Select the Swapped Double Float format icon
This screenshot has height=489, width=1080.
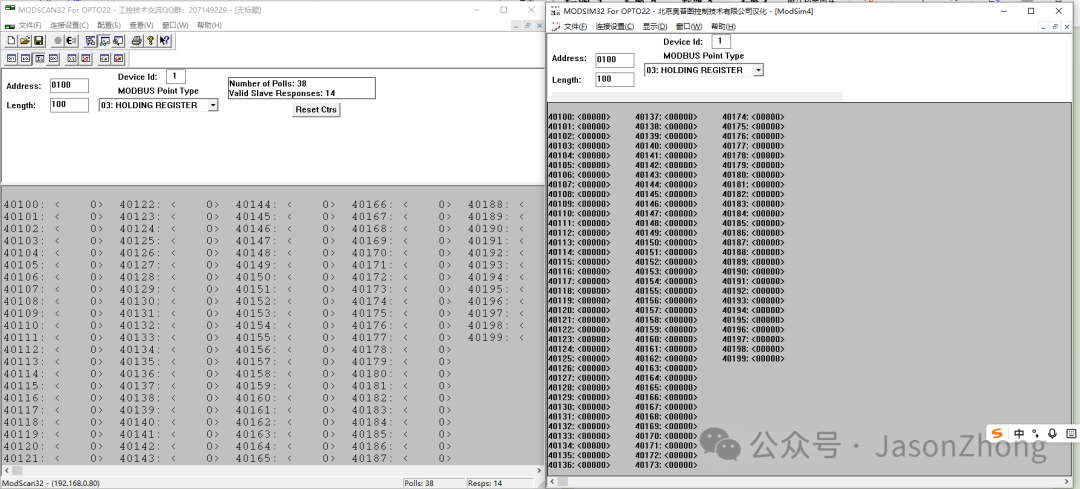[x=118, y=59]
